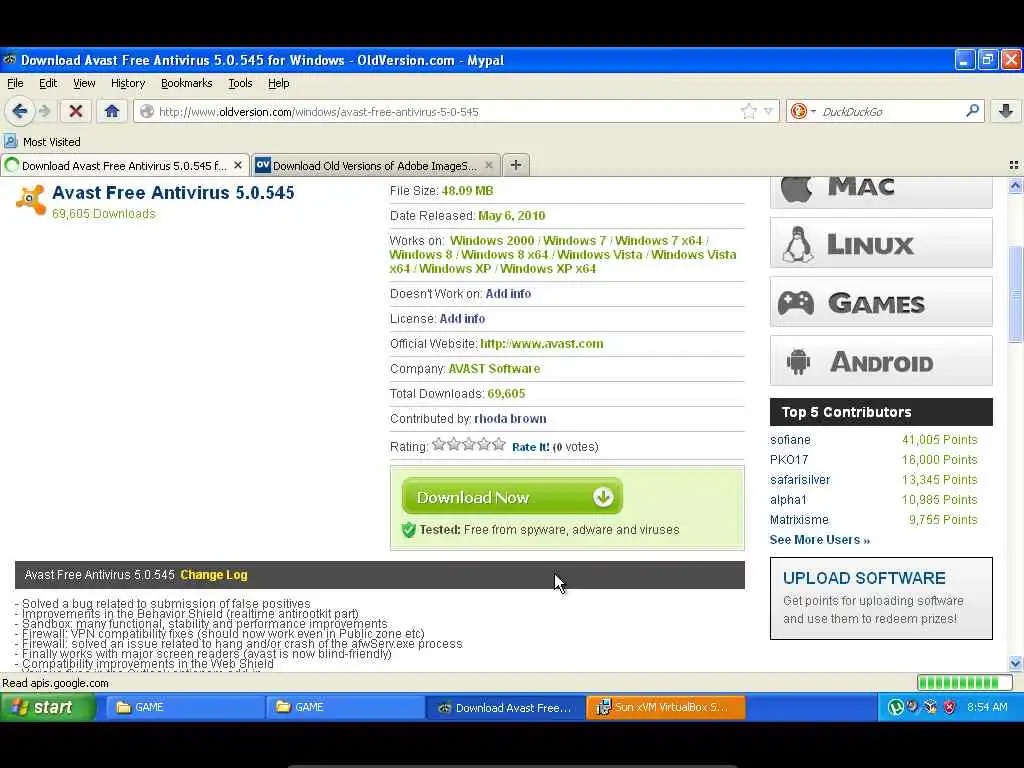Click See More Users link

tap(820, 539)
